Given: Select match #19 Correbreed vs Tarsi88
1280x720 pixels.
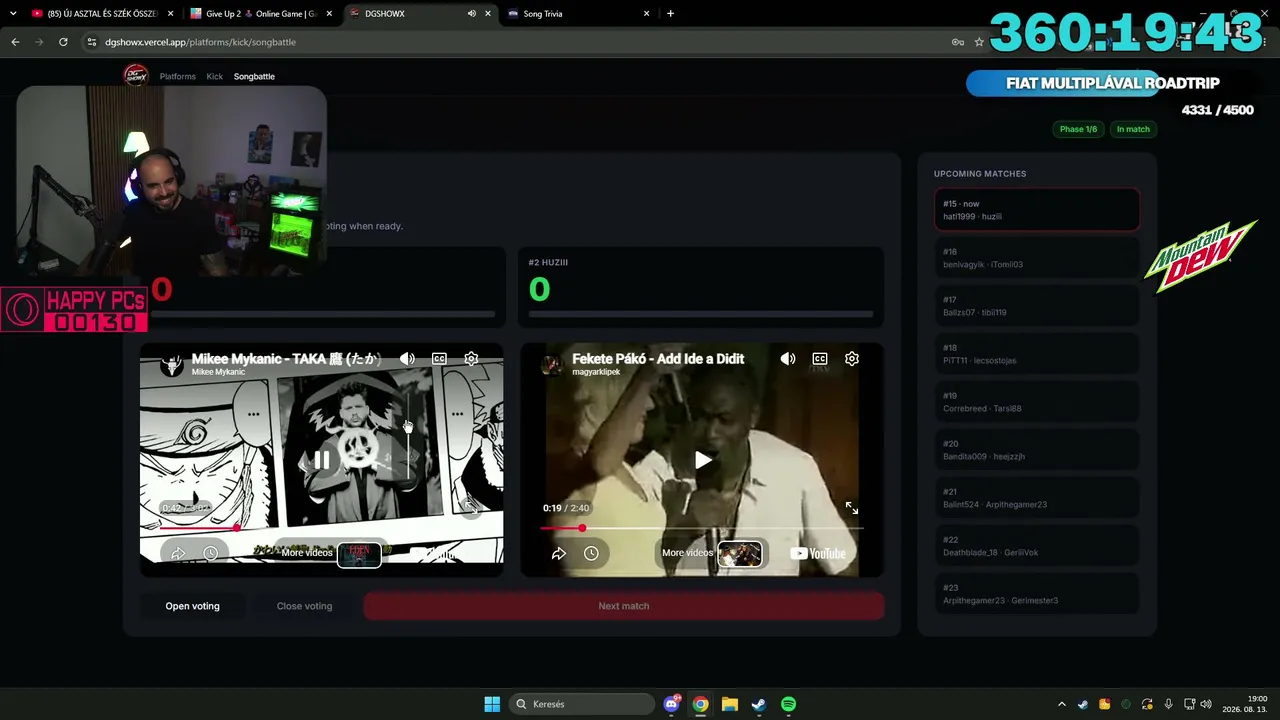Looking at the screenshot, I should tap(1037, 402).
